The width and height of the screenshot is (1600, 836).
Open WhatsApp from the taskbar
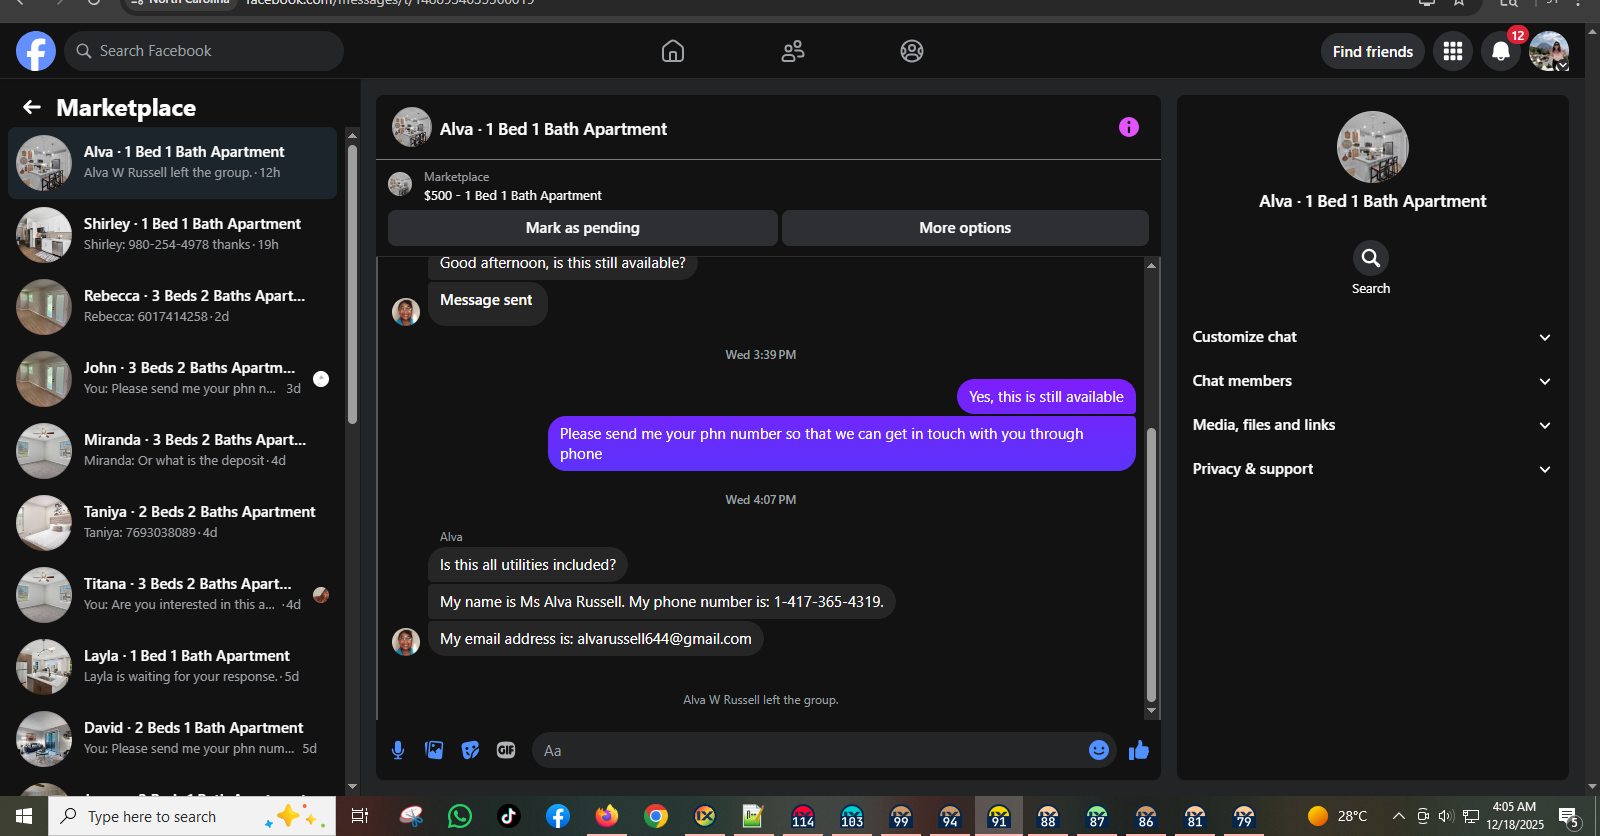click(x=460, y=816)
